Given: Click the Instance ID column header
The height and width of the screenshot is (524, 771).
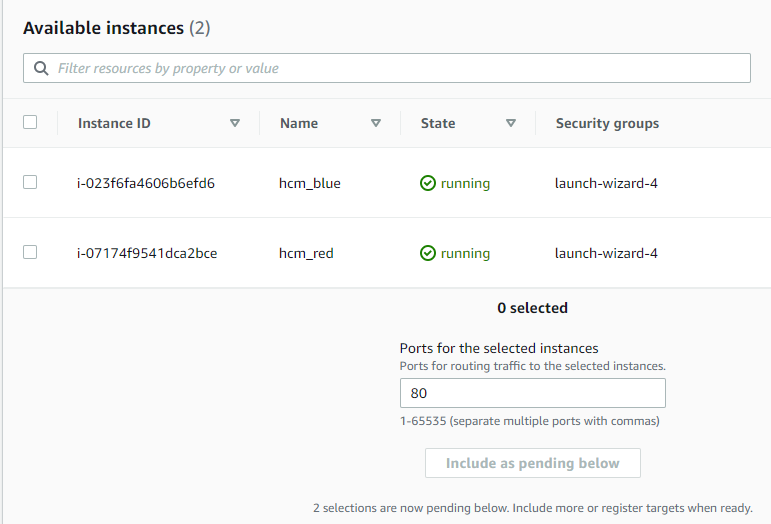Looking at the screenshot, I should coord(114,123).
